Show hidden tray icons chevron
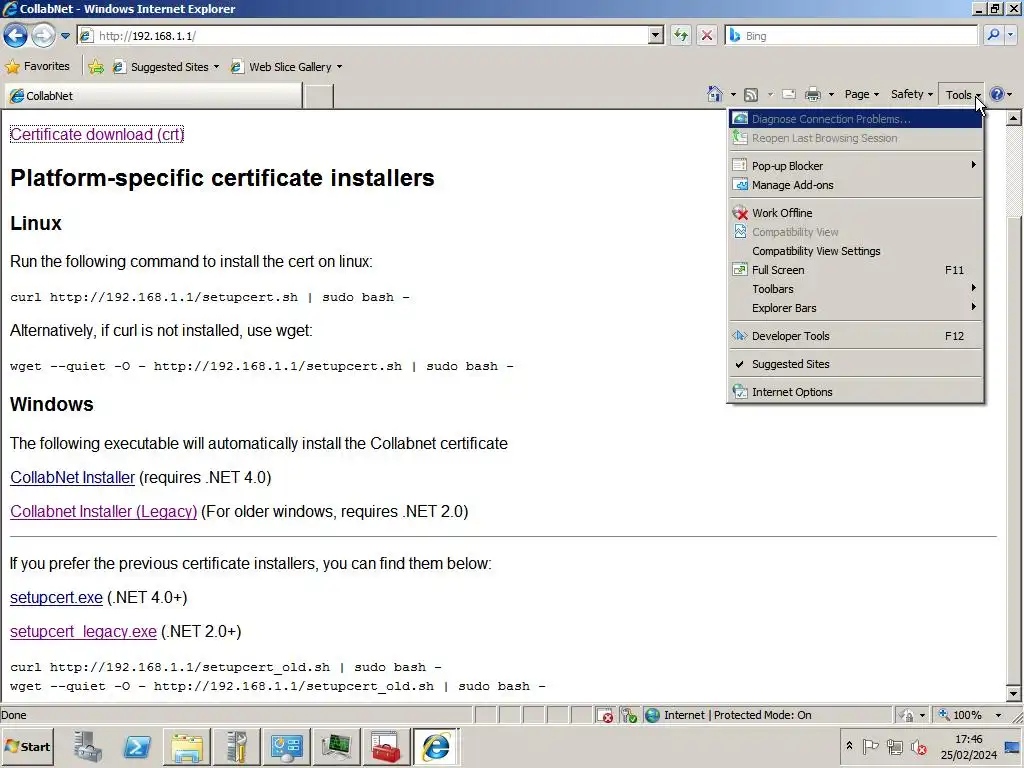The width and height of the screenshot is (1024, 768). [849, 746]
